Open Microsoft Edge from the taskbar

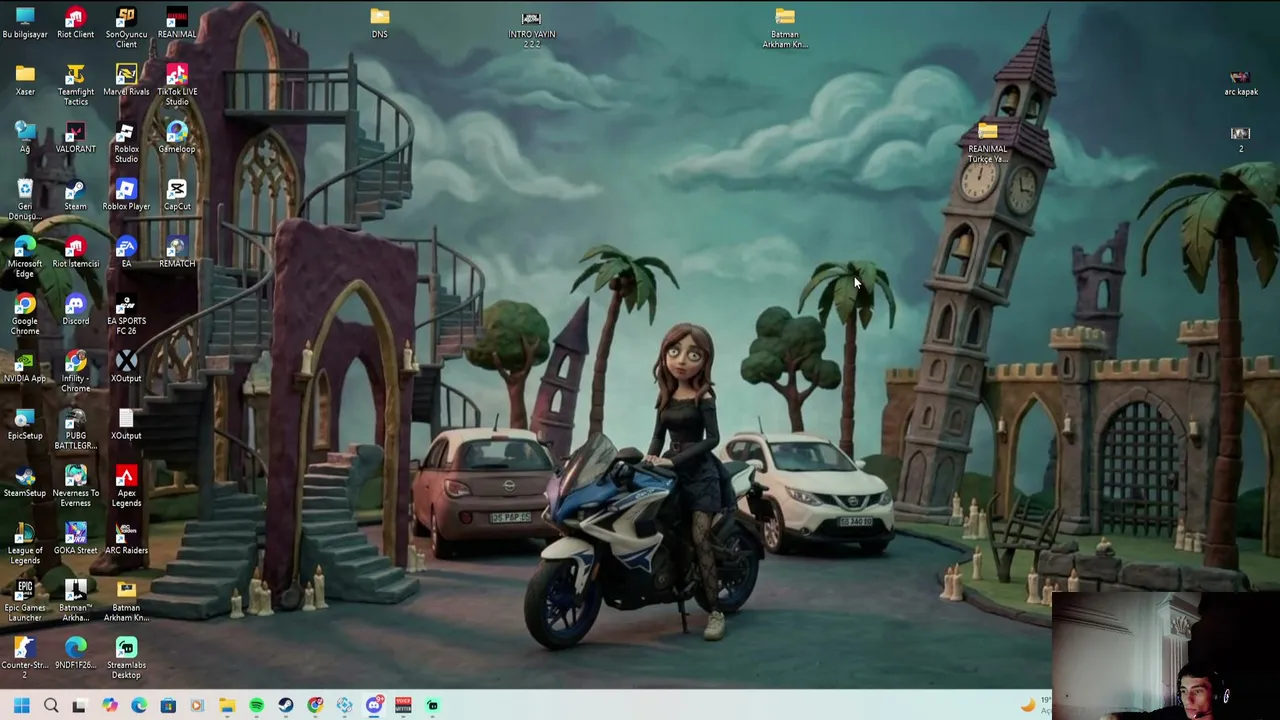pos(139,706)
